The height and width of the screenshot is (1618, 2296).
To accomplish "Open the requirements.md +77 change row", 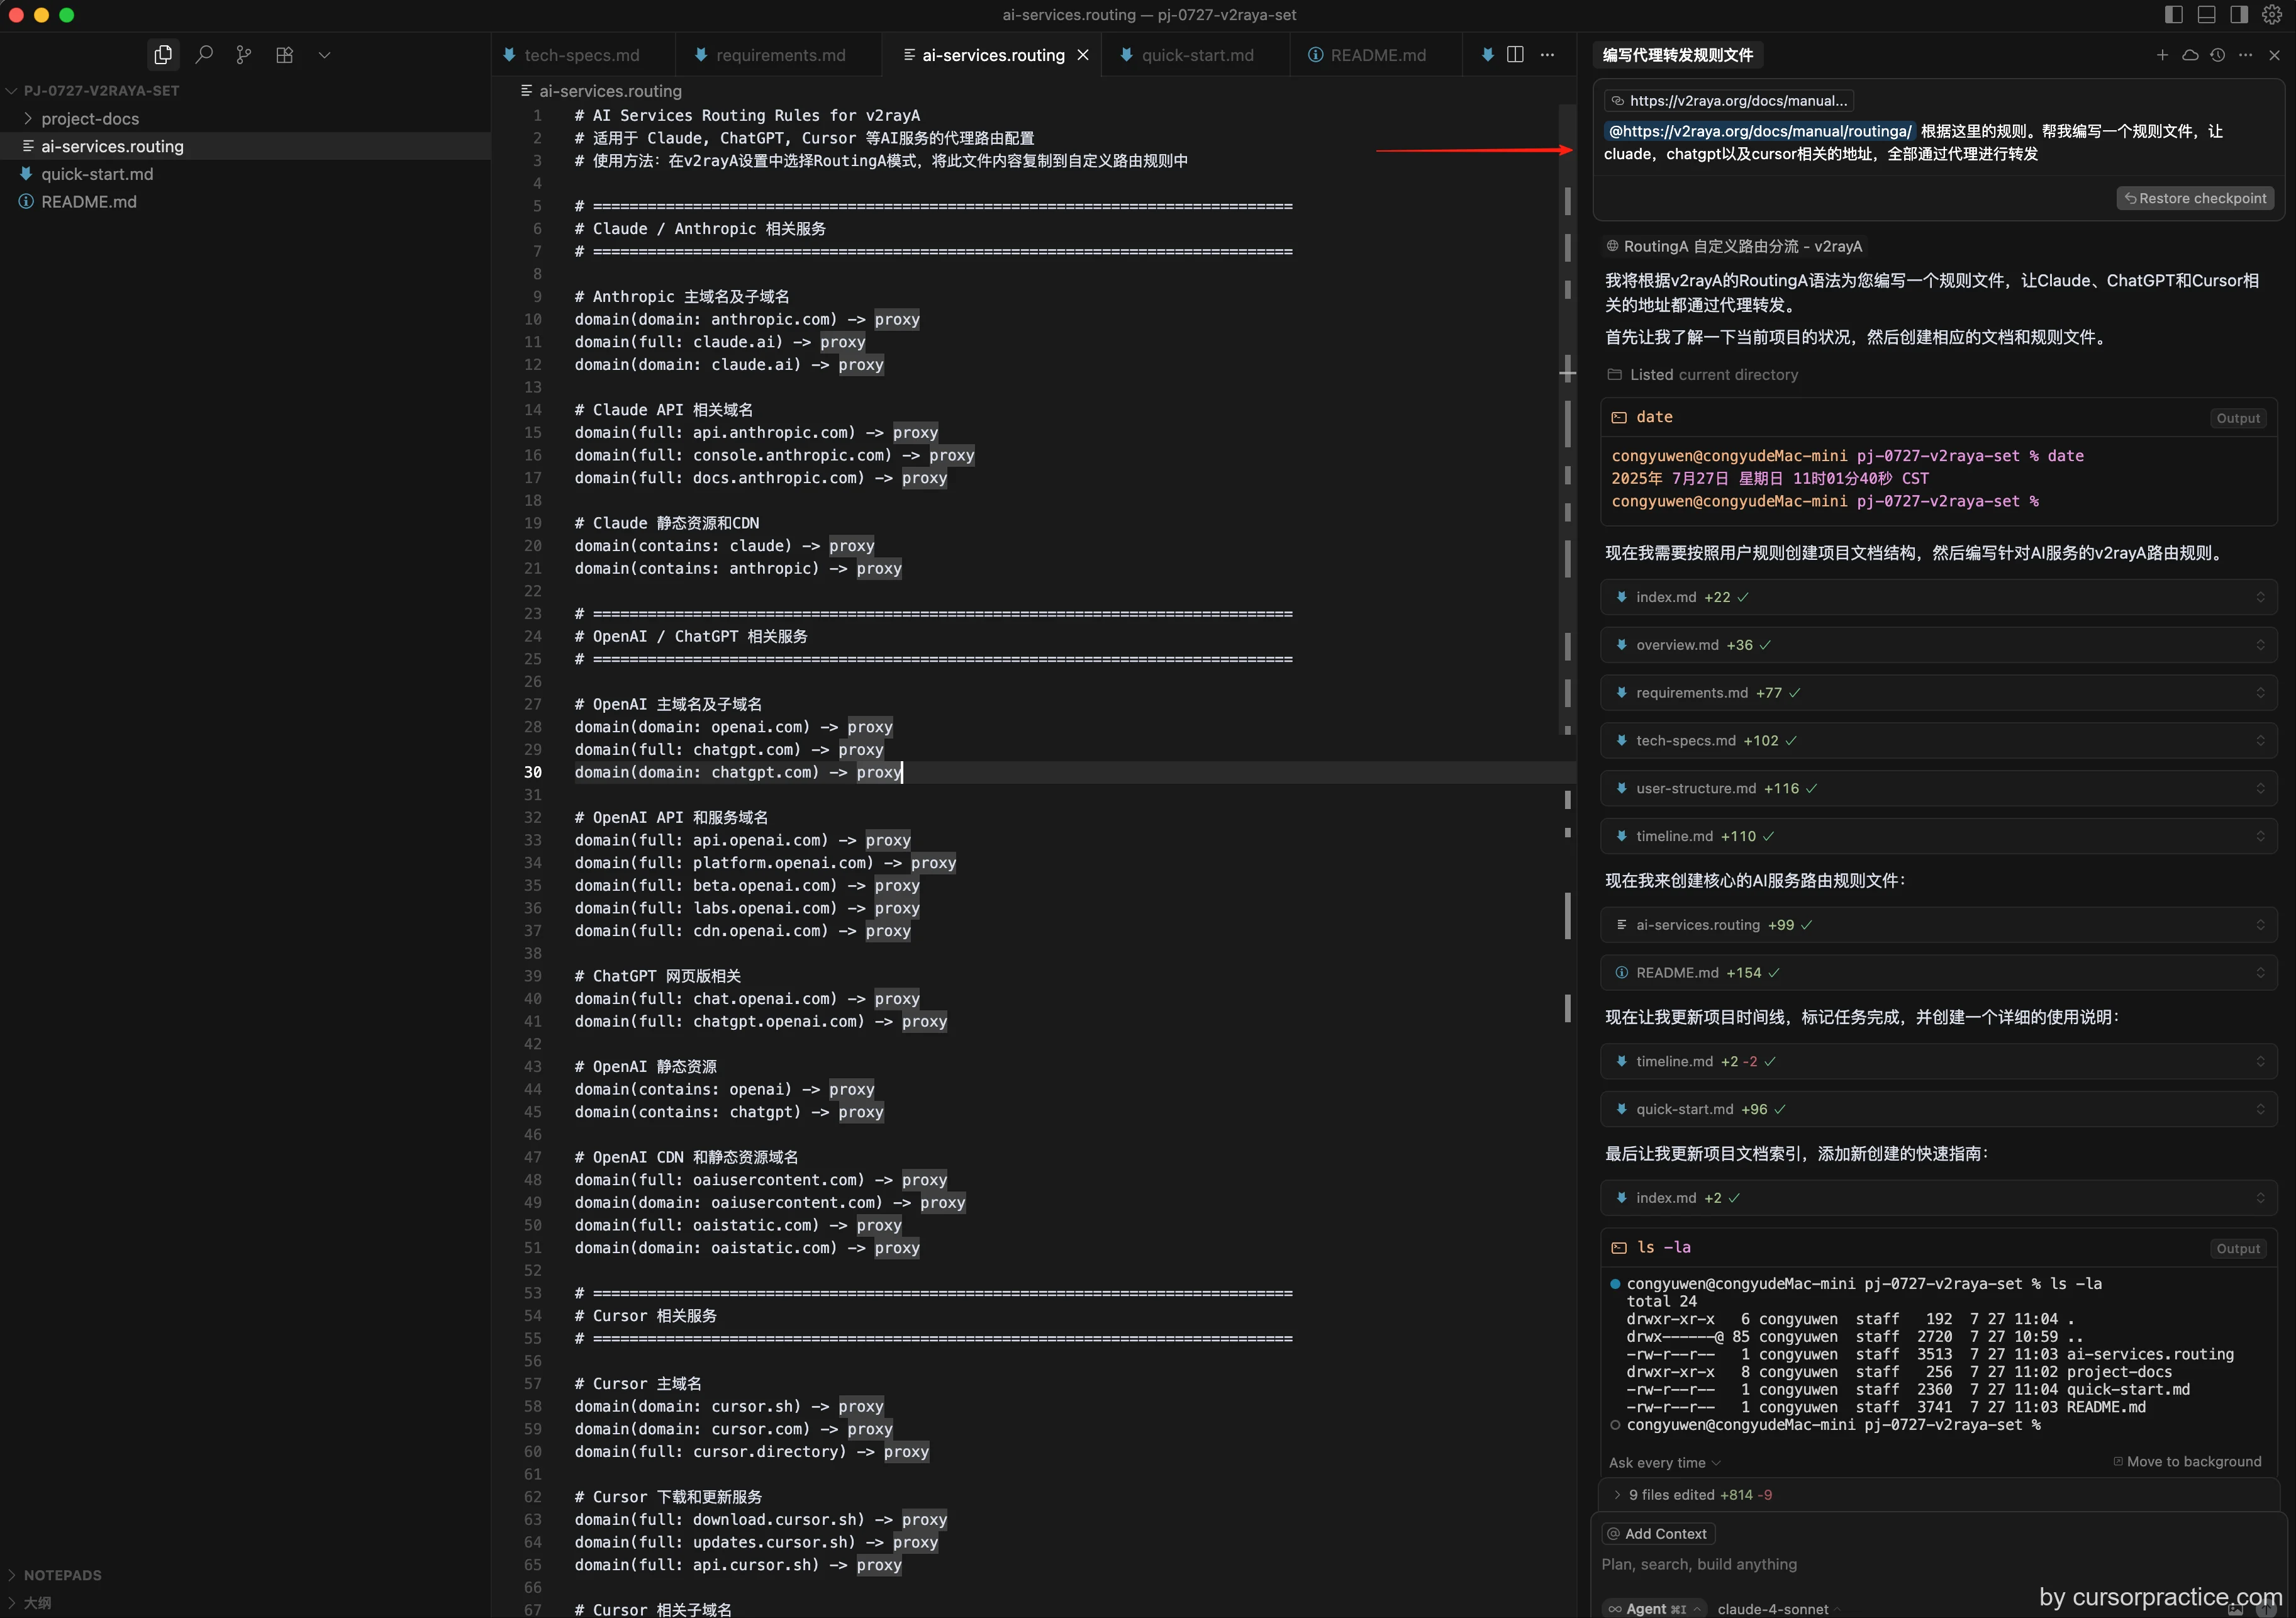I will tap(1938, 693).
